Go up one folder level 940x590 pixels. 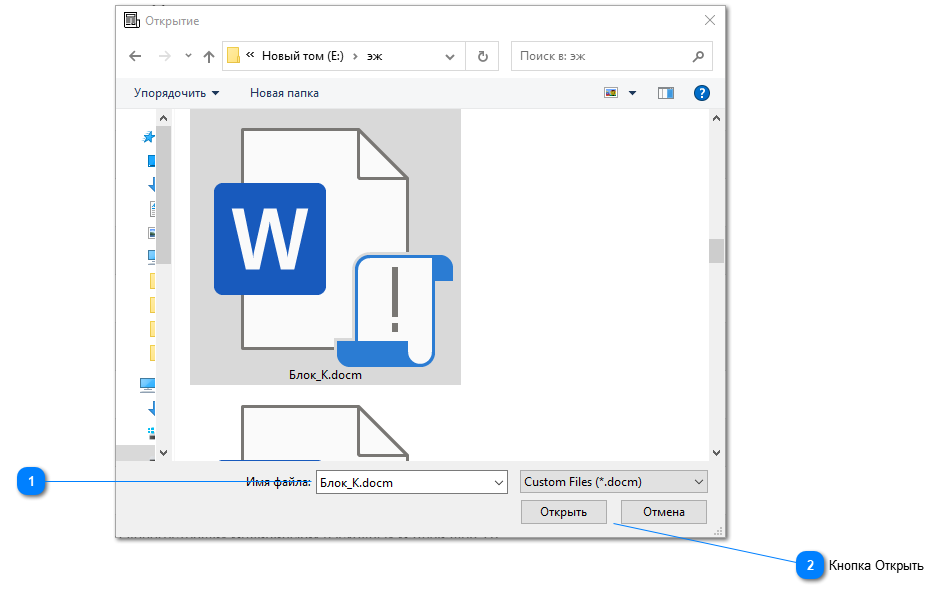[x=208, y=57]
